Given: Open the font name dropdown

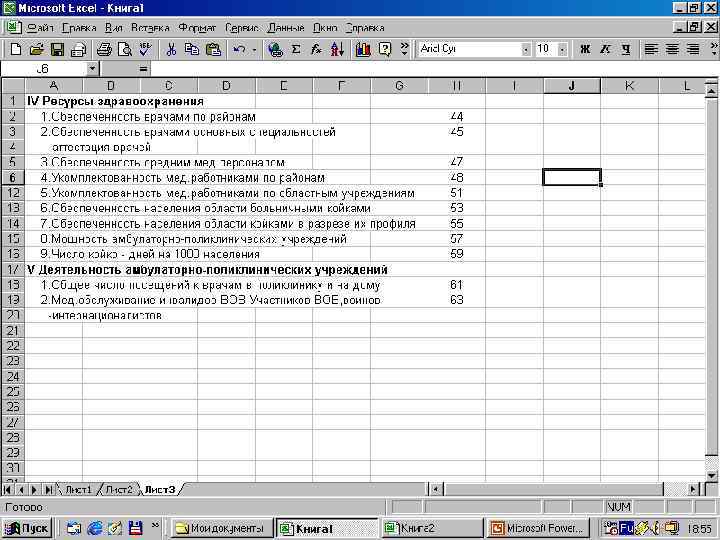Looking at the screenshot, I should pyautogui.click(x=526, y=49).
